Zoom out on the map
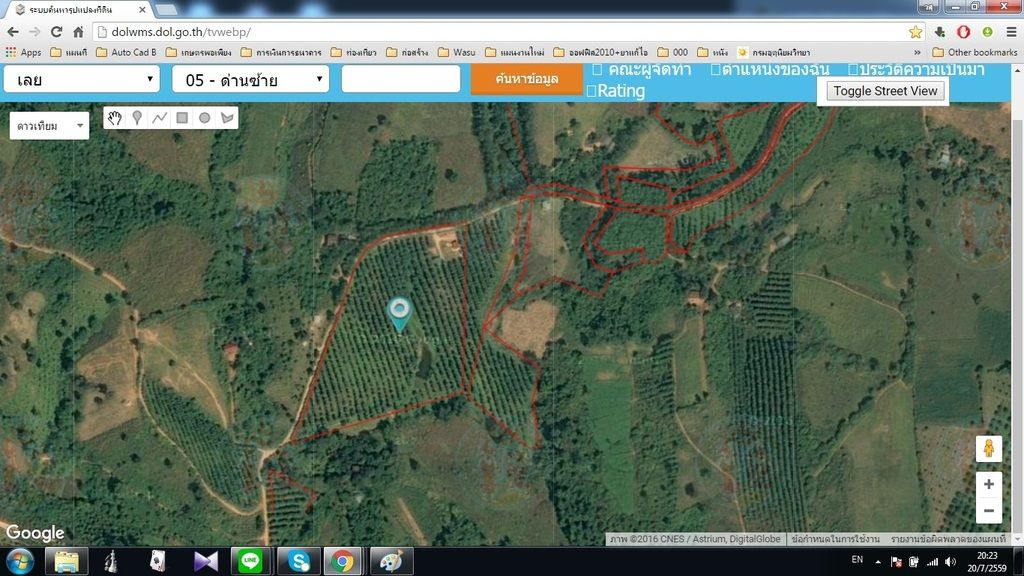Image resolution: width=1024 pixels, height=576 pixels. pyautogui.click(x=989, y=510)
